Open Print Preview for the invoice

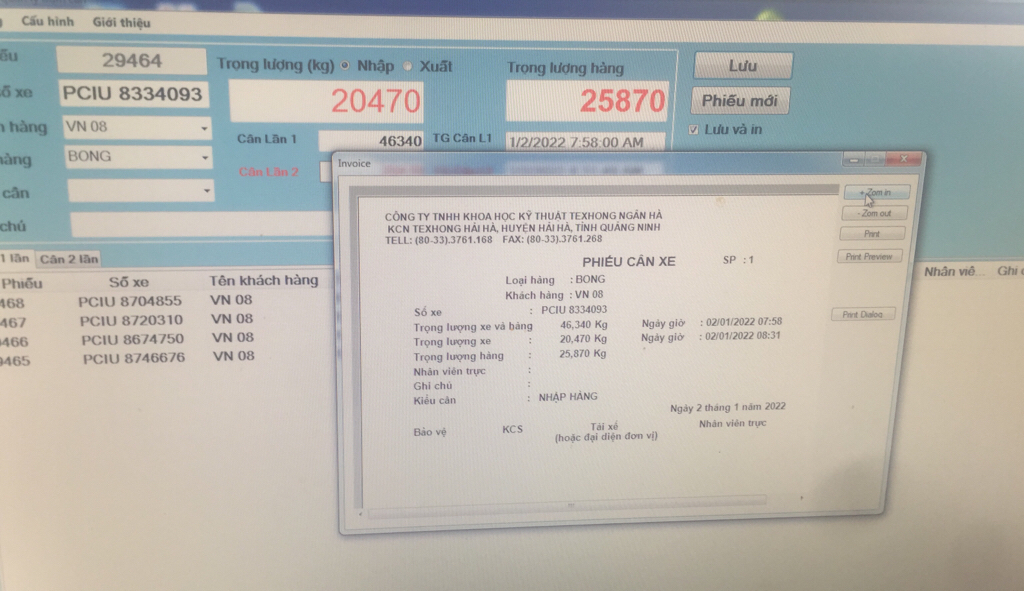(867, 257)
